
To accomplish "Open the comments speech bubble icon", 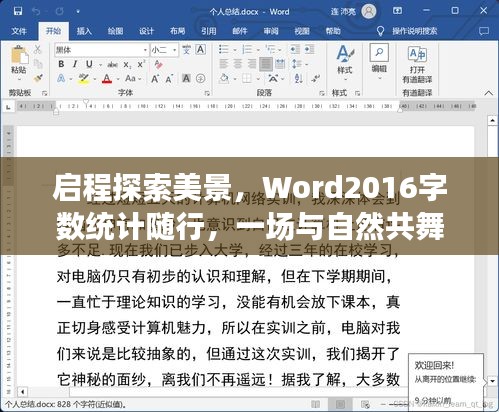I will point(484,31).
